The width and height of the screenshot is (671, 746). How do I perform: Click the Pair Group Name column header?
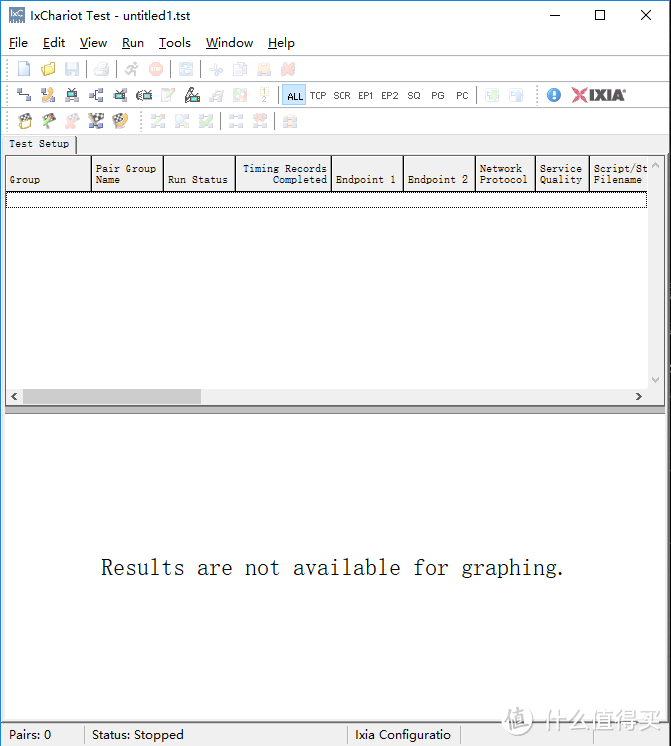click(x=128, y=174)
